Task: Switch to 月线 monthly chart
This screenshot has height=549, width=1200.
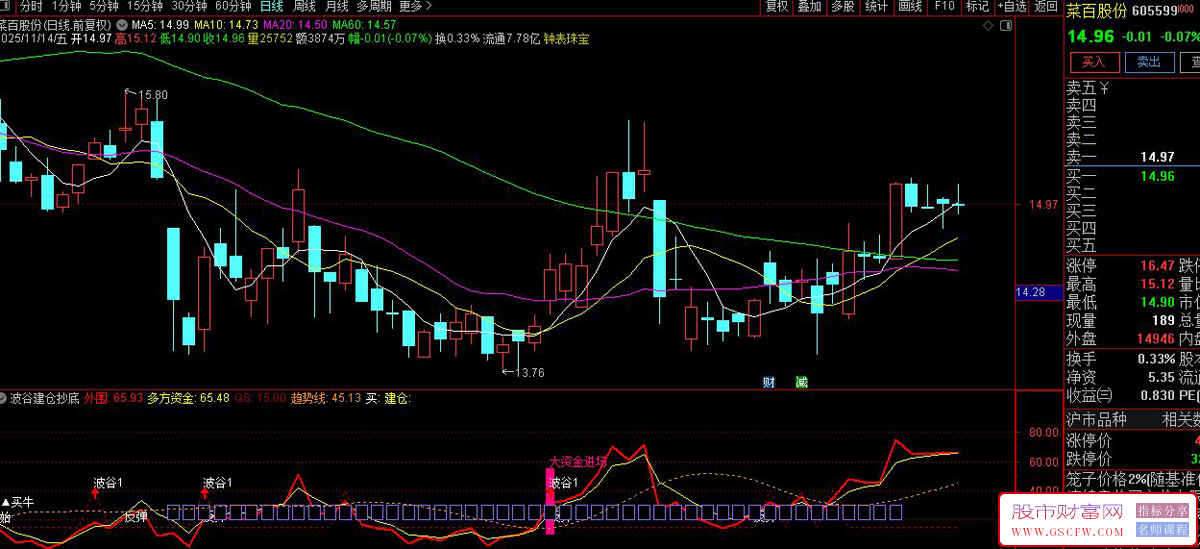Action: coord(337,6)
